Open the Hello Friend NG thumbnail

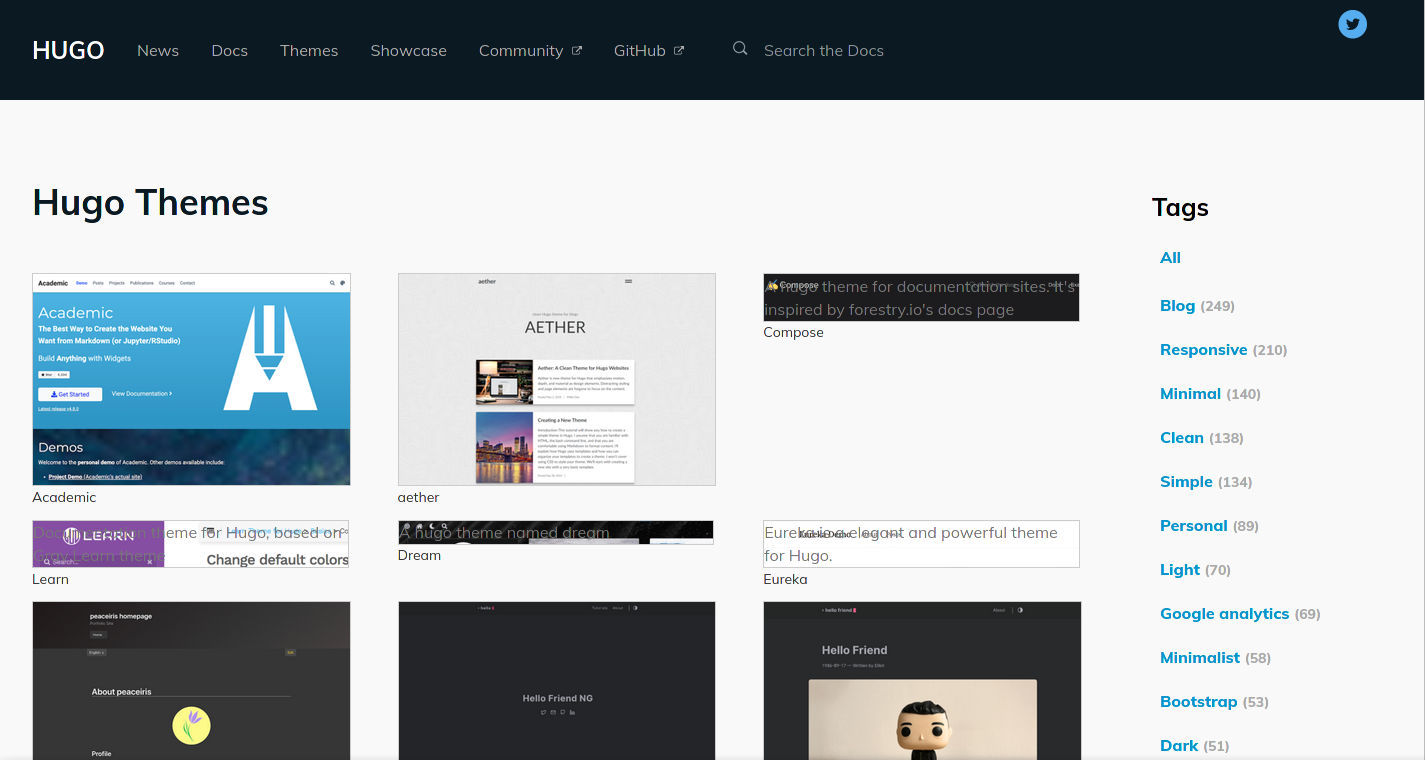point(556,680)
